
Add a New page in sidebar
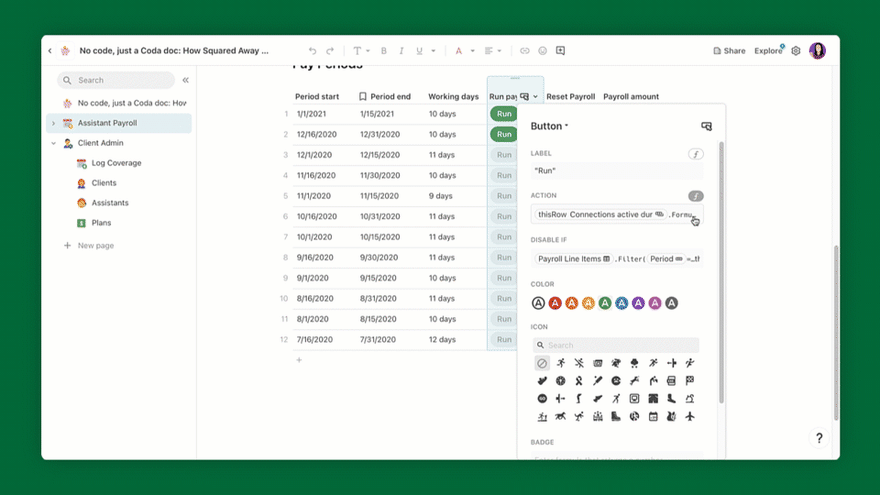pyautogui.click(x=89, y=245)
